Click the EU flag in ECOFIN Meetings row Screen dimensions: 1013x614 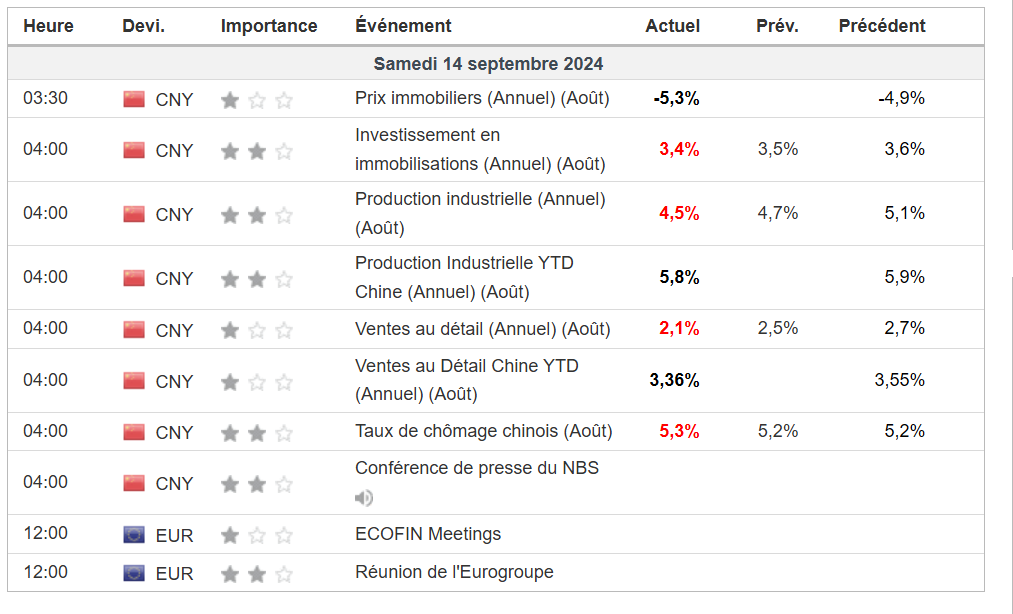pyautogui.click(x=134, y=534)
